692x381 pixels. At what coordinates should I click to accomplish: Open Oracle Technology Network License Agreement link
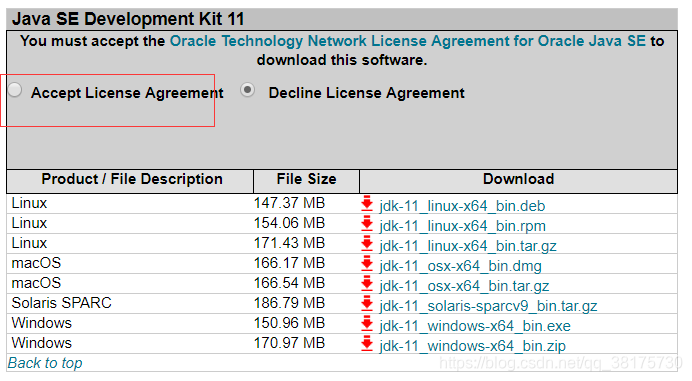coord(408,41)
